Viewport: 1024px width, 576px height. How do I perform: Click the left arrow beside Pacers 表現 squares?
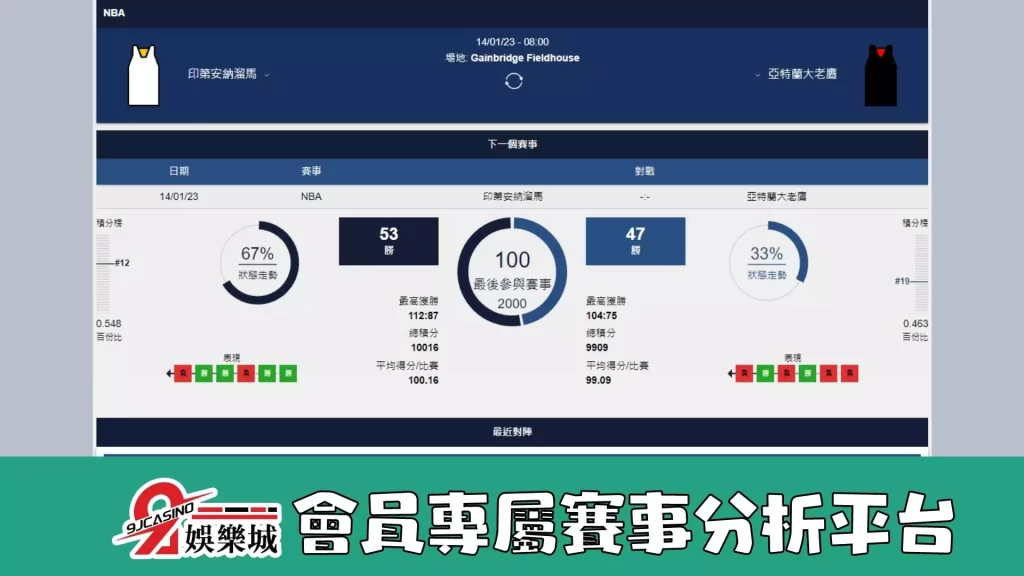[x=170, y=375]
